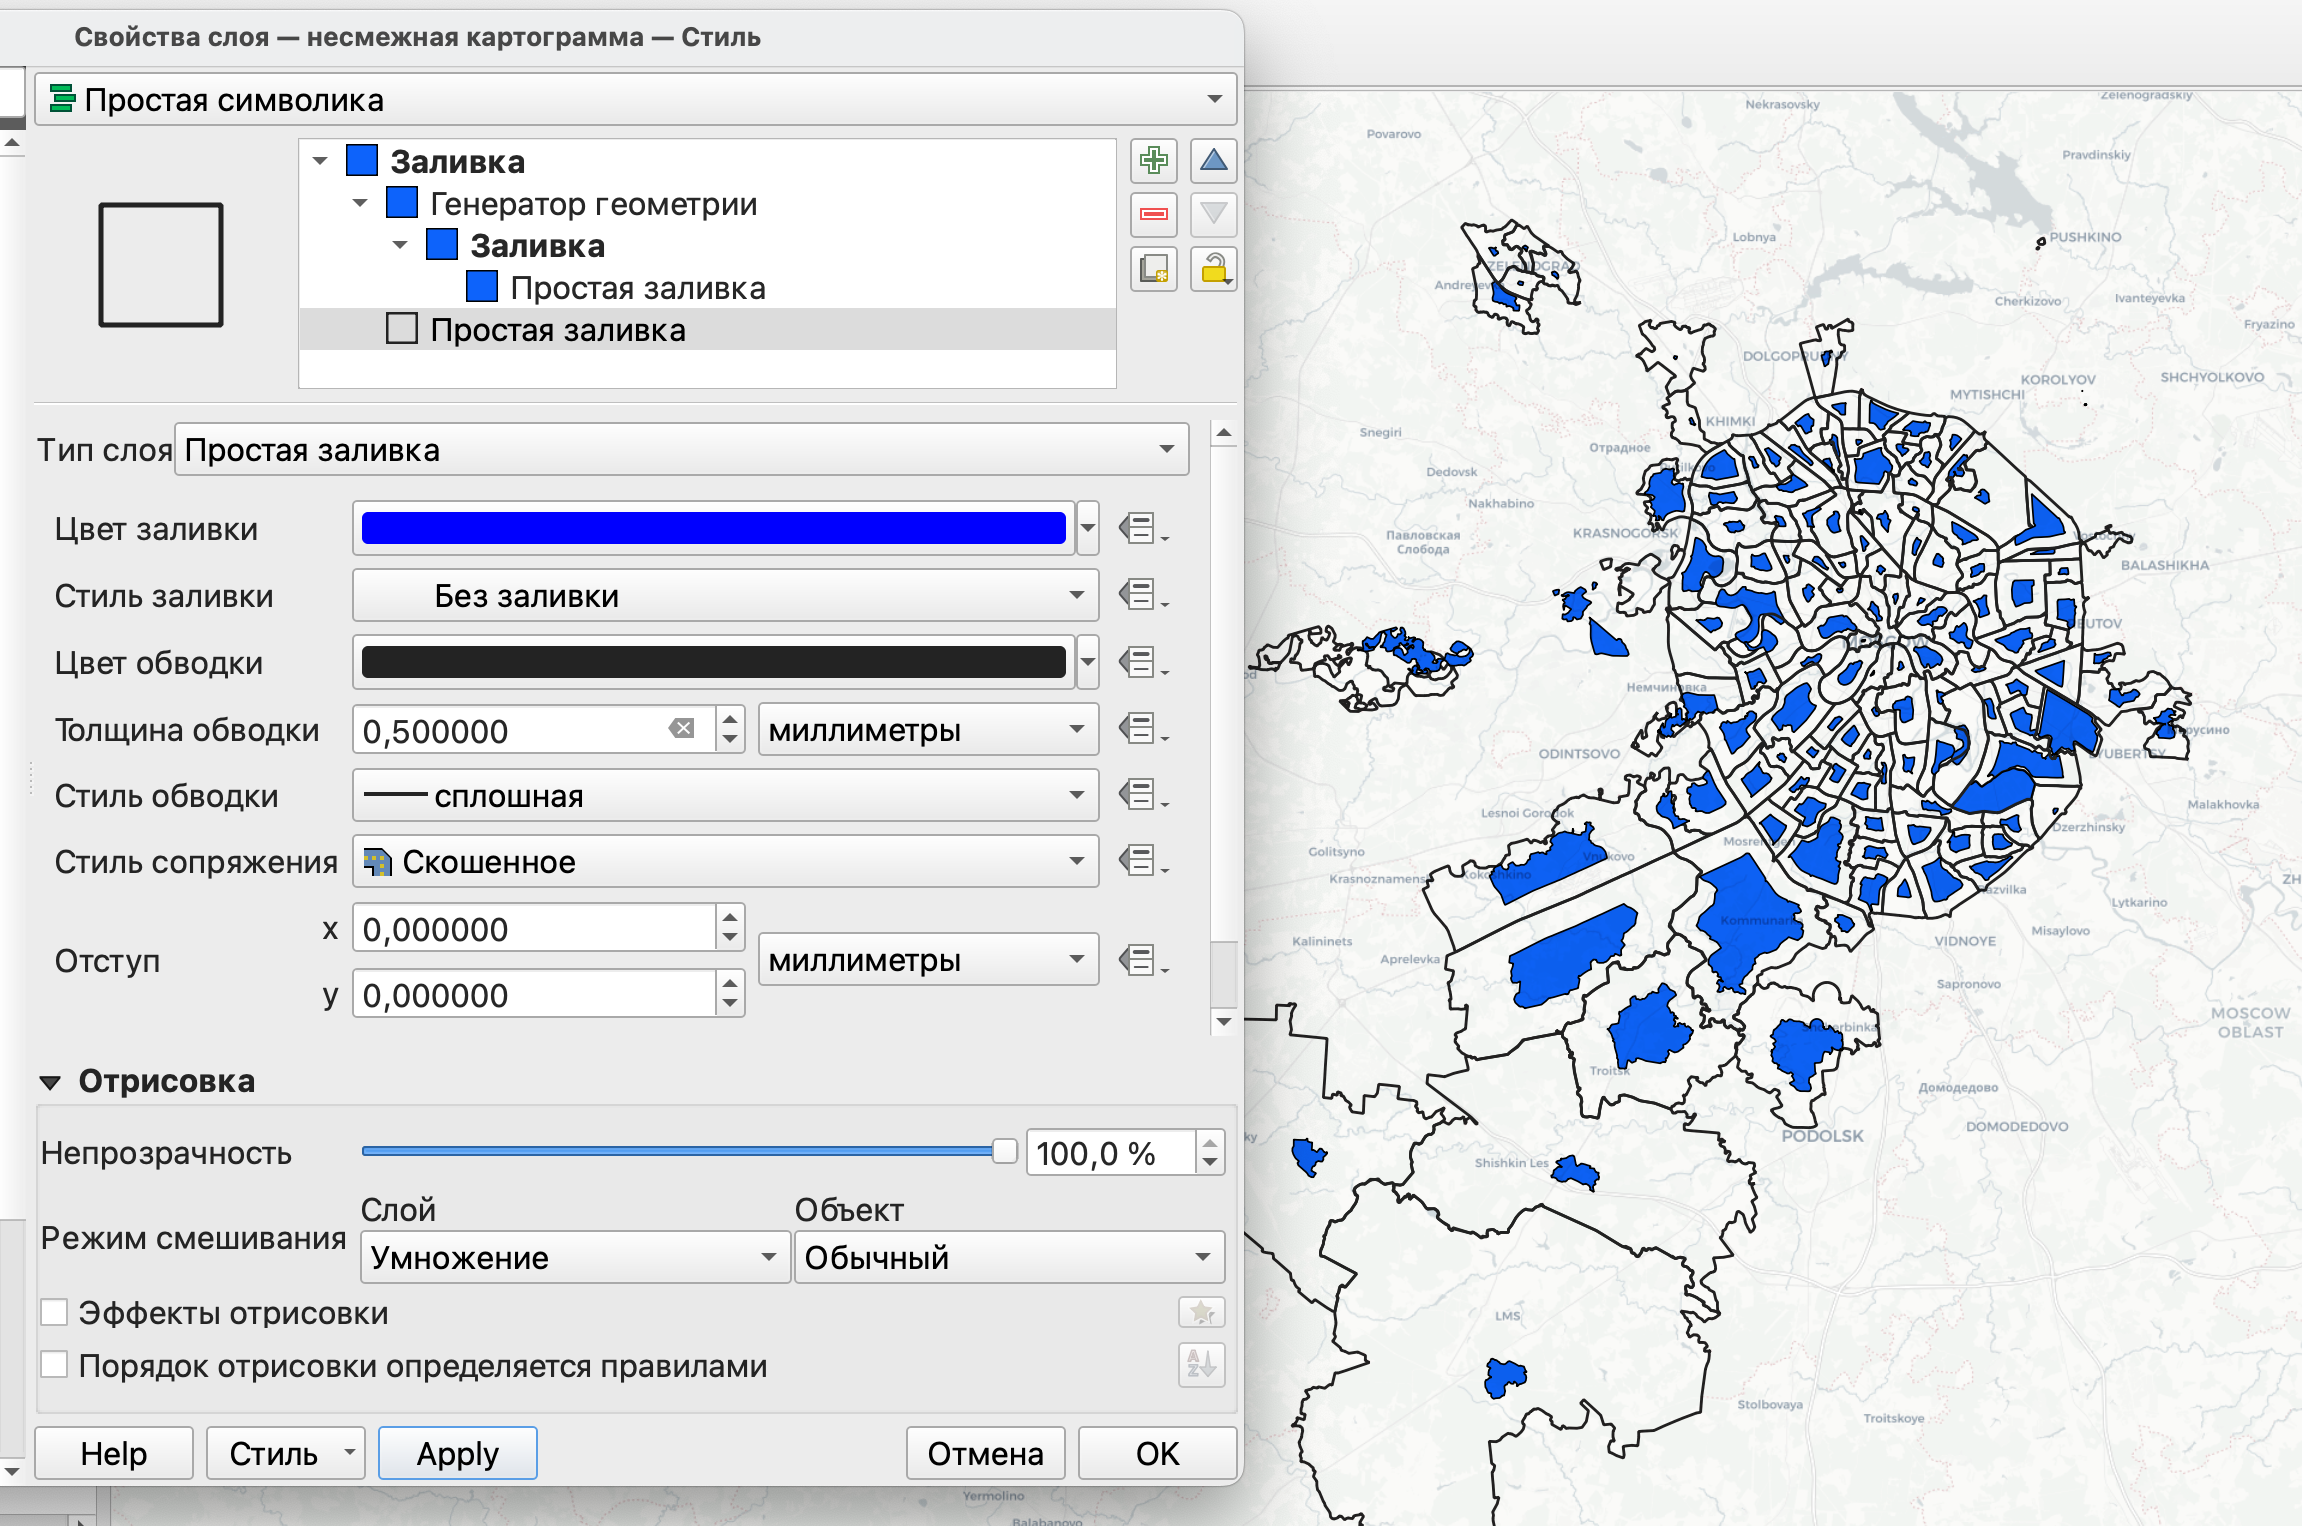Open data-defined override for fill color
The image size is (2302, 1526).
pos(1140,528)
